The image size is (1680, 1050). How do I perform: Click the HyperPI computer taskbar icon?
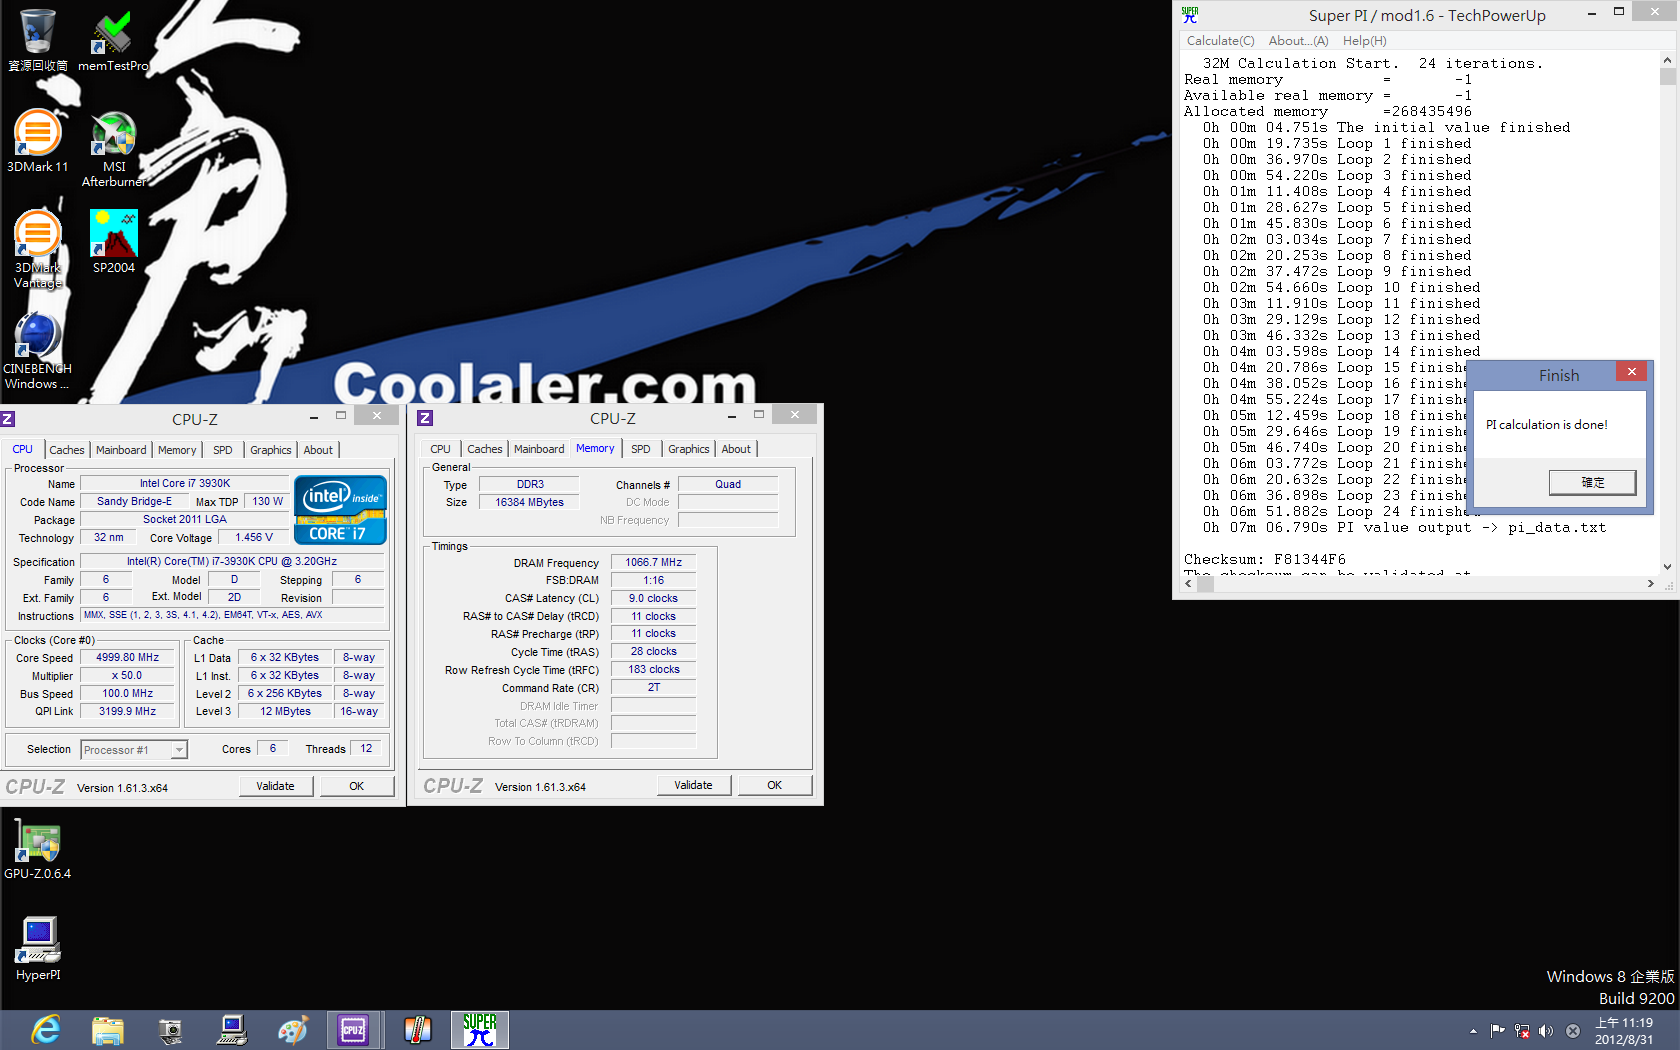pos(232,1030)
